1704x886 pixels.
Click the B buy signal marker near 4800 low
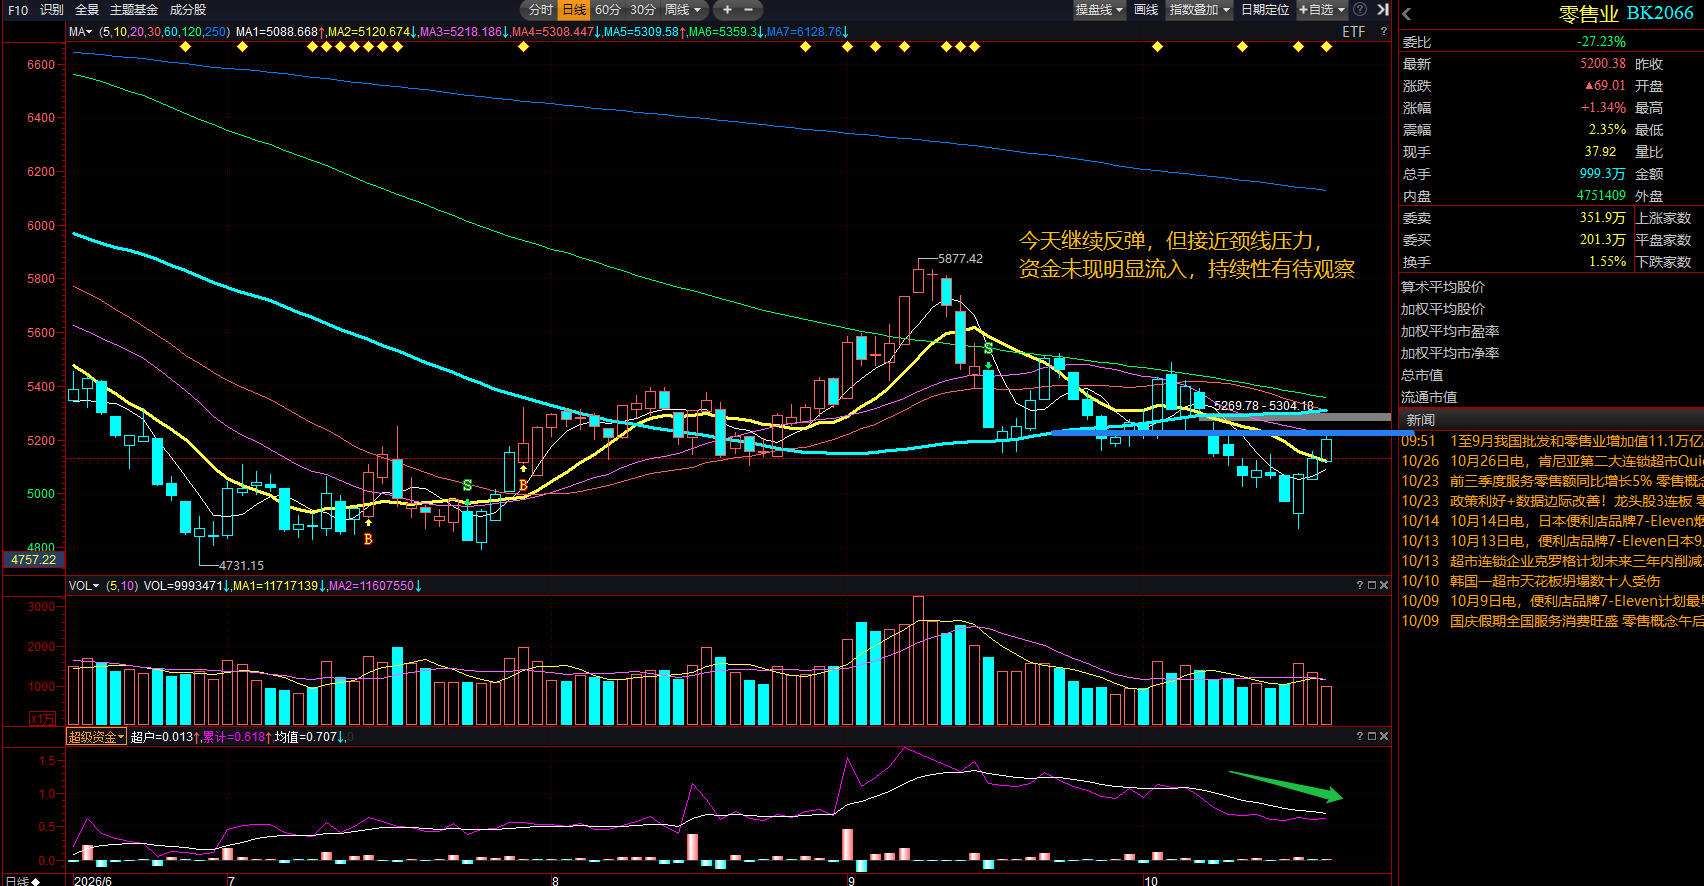368,539
